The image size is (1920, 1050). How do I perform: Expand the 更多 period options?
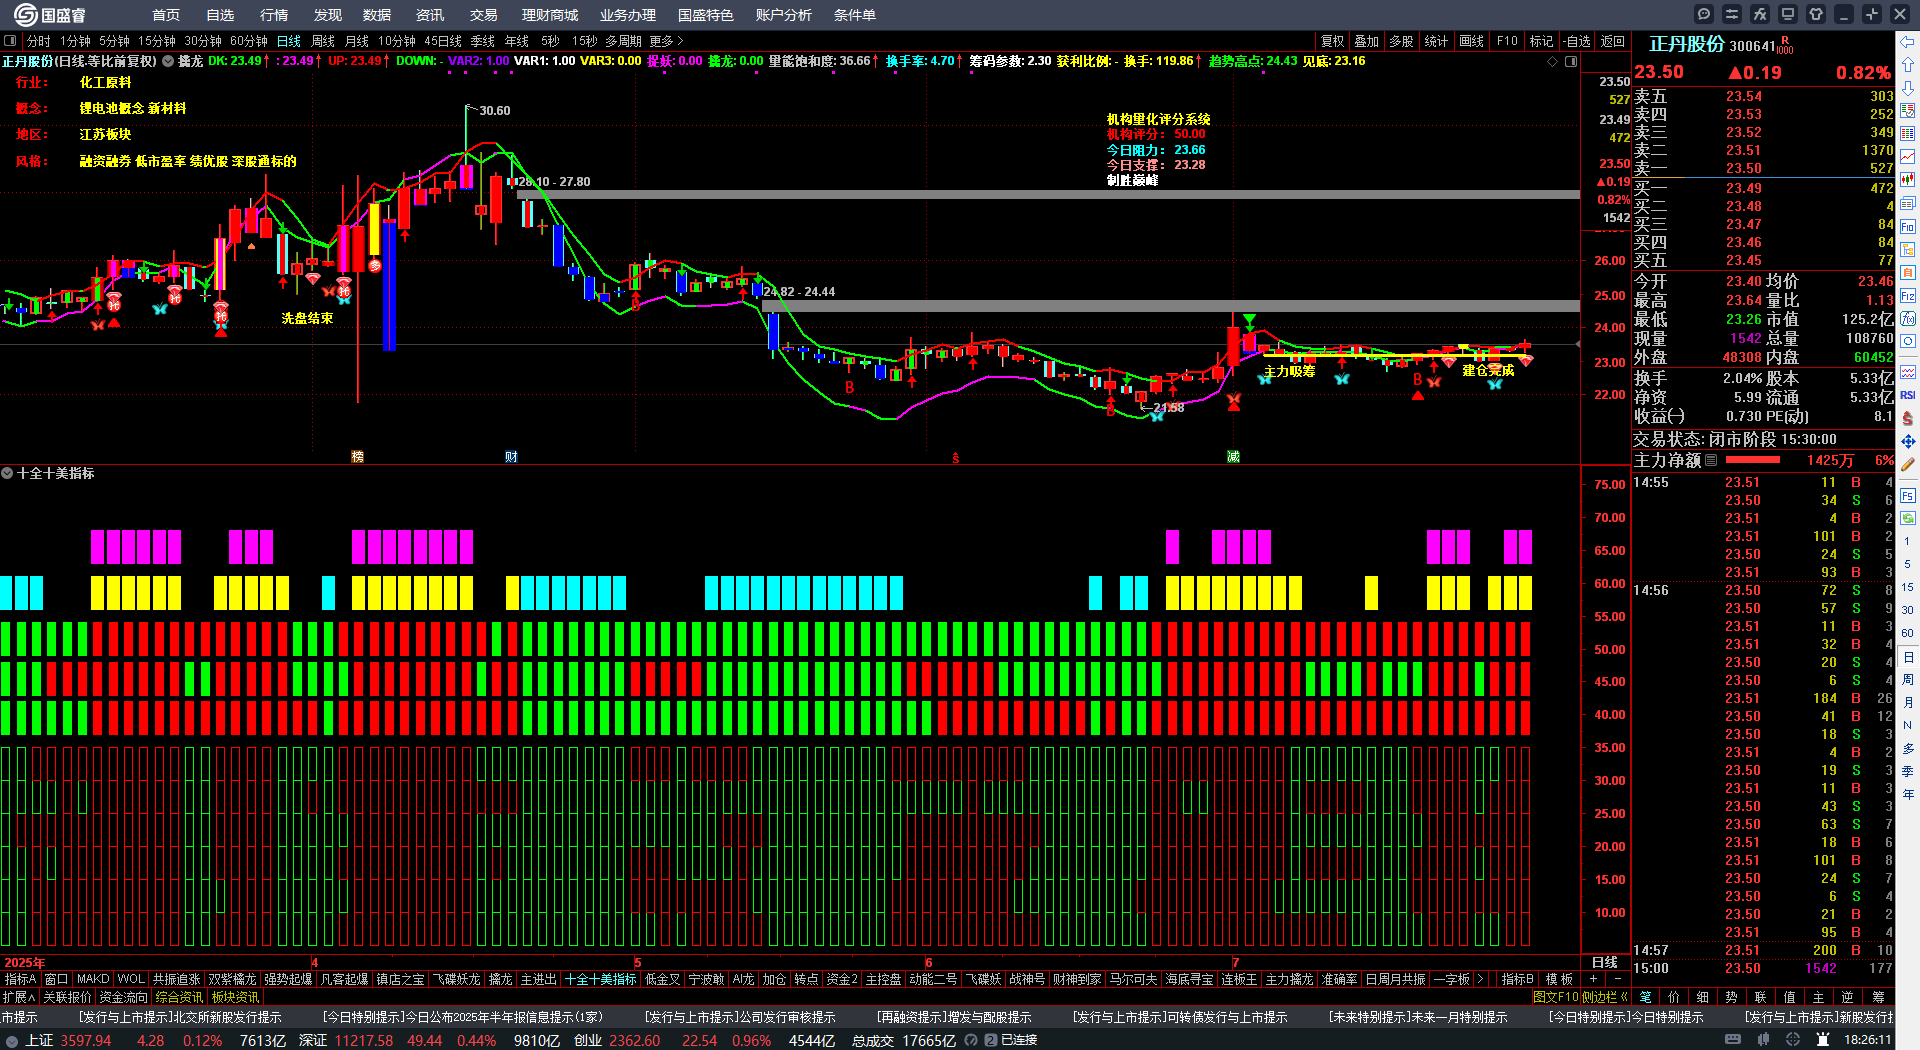(x=666, y=41)
